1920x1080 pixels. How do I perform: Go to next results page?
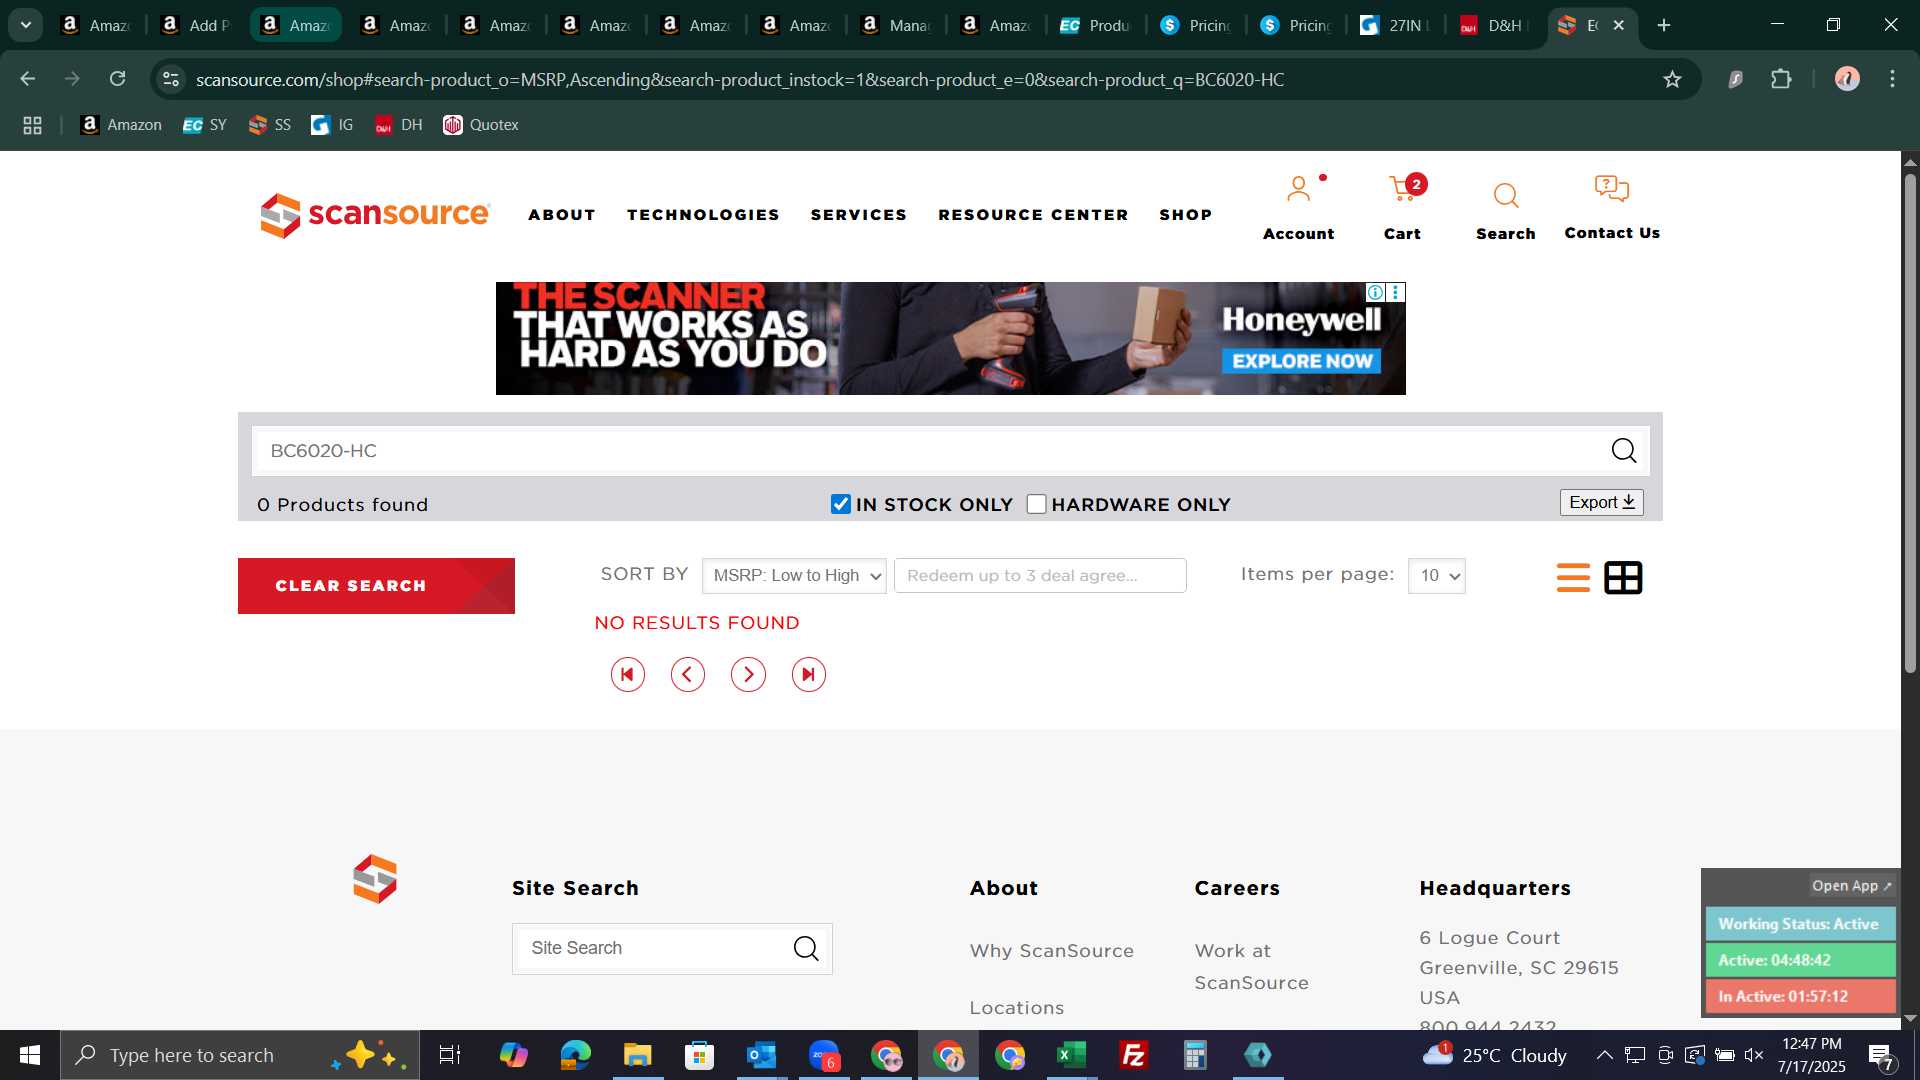click(x=748, y=675)
